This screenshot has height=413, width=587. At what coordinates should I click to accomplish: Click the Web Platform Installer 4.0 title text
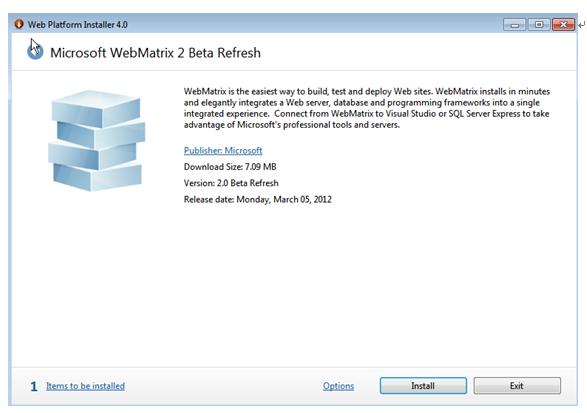(x=77, y=25)
